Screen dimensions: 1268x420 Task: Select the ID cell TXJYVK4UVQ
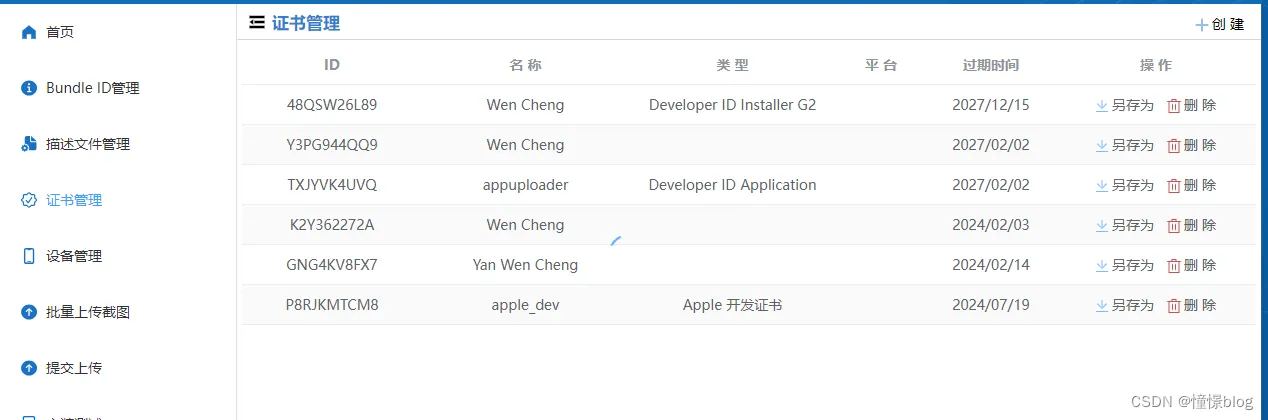(x=332, y=185)
